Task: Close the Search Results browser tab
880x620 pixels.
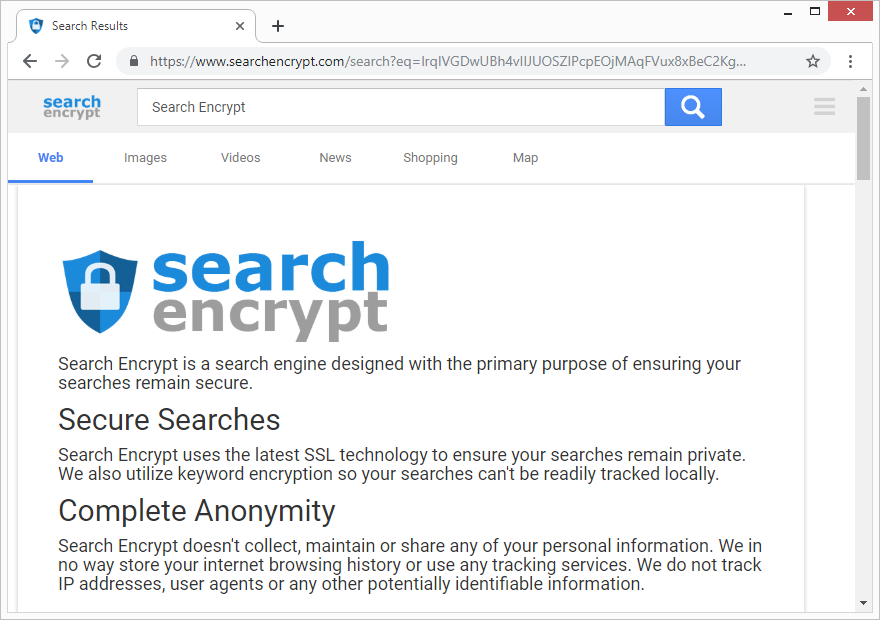Action: click(x=239, y=26)
